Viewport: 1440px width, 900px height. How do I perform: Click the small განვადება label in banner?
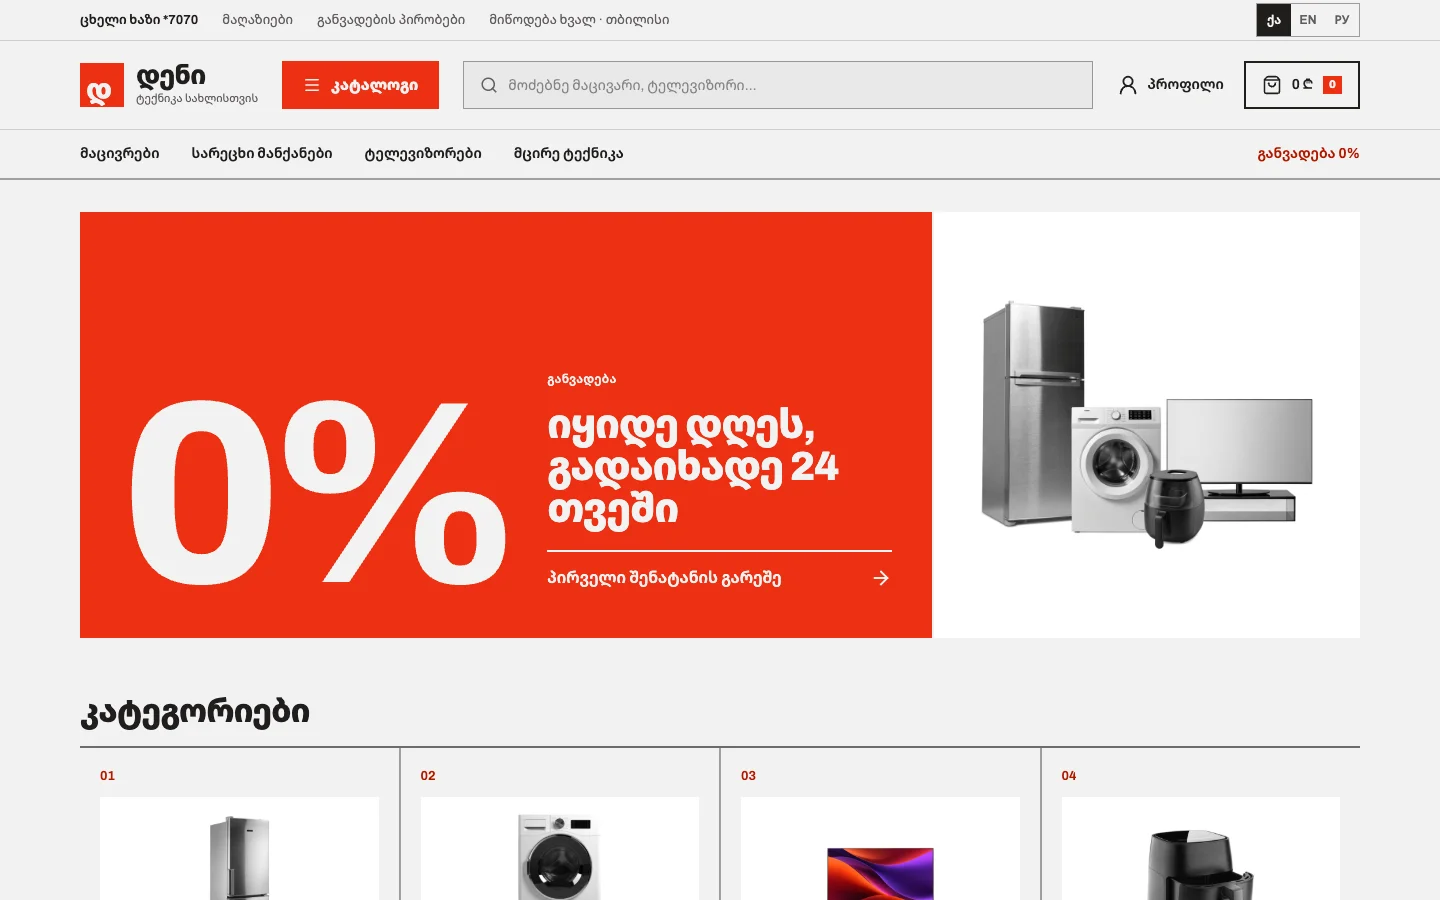click(x=581, y=380)
